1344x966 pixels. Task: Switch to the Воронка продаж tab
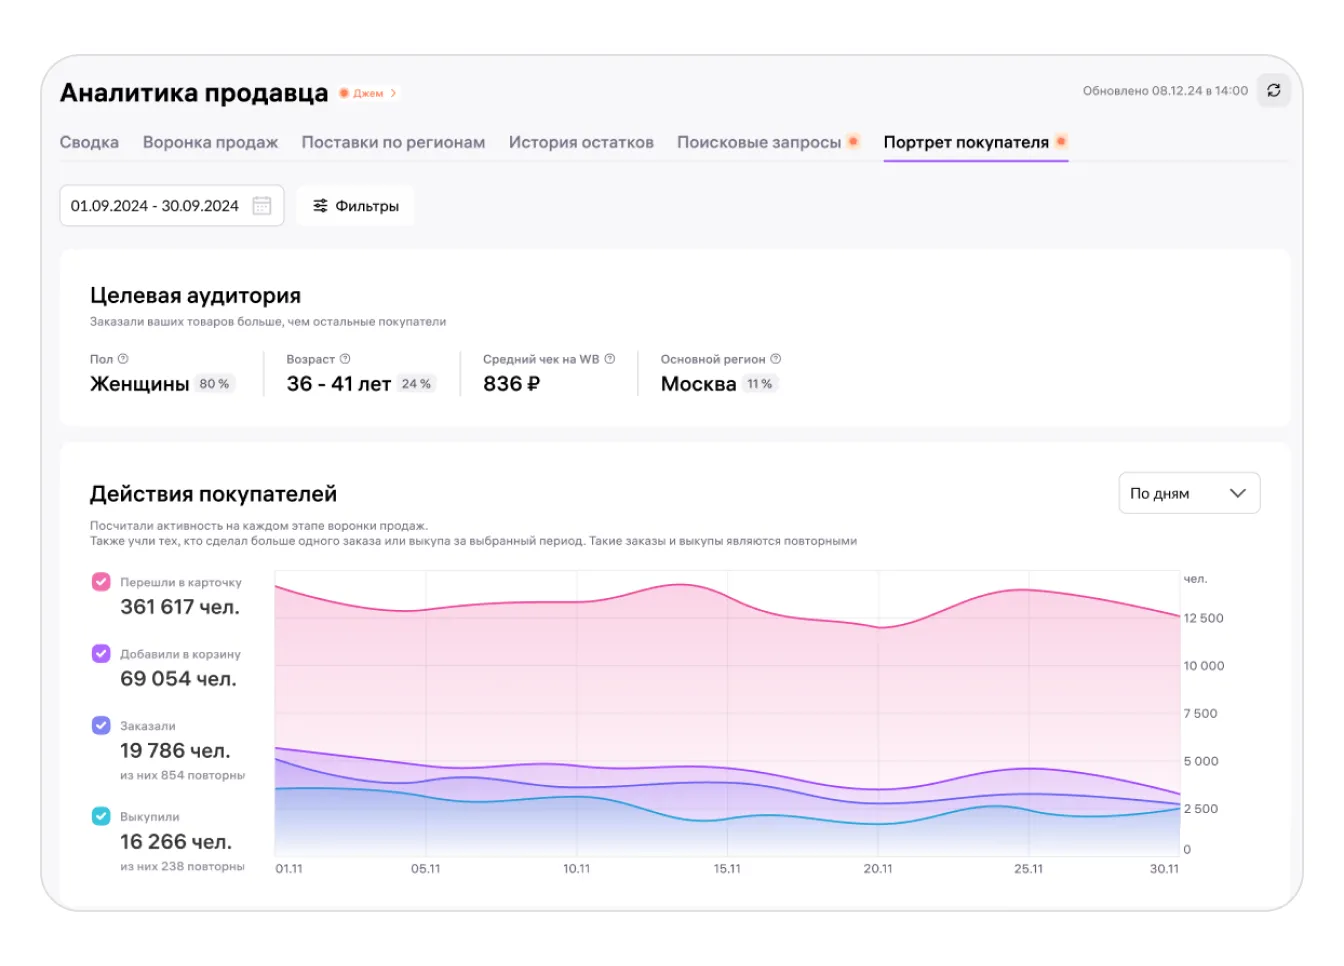point(210,143)
